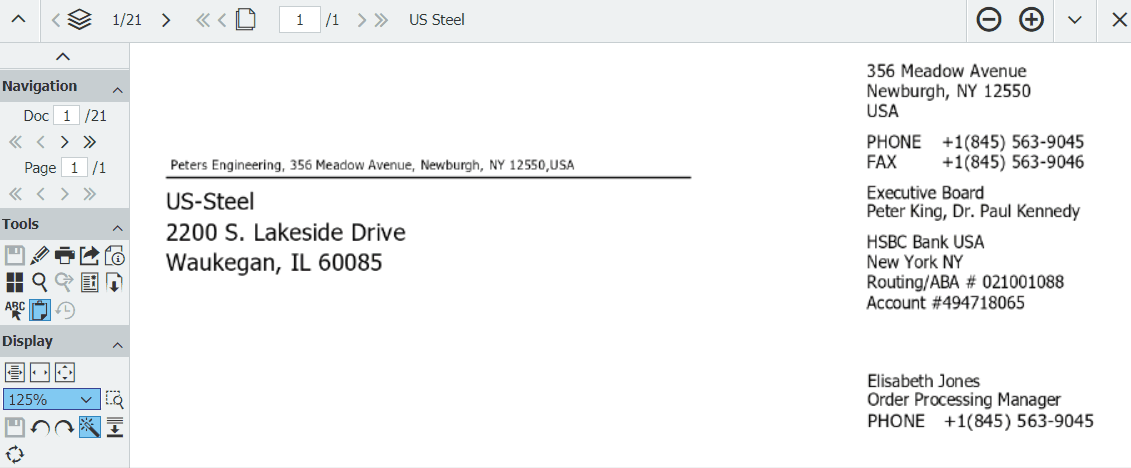Click the magnifier search tool
Screen dimensions: 1131x468
click(40, 283)
